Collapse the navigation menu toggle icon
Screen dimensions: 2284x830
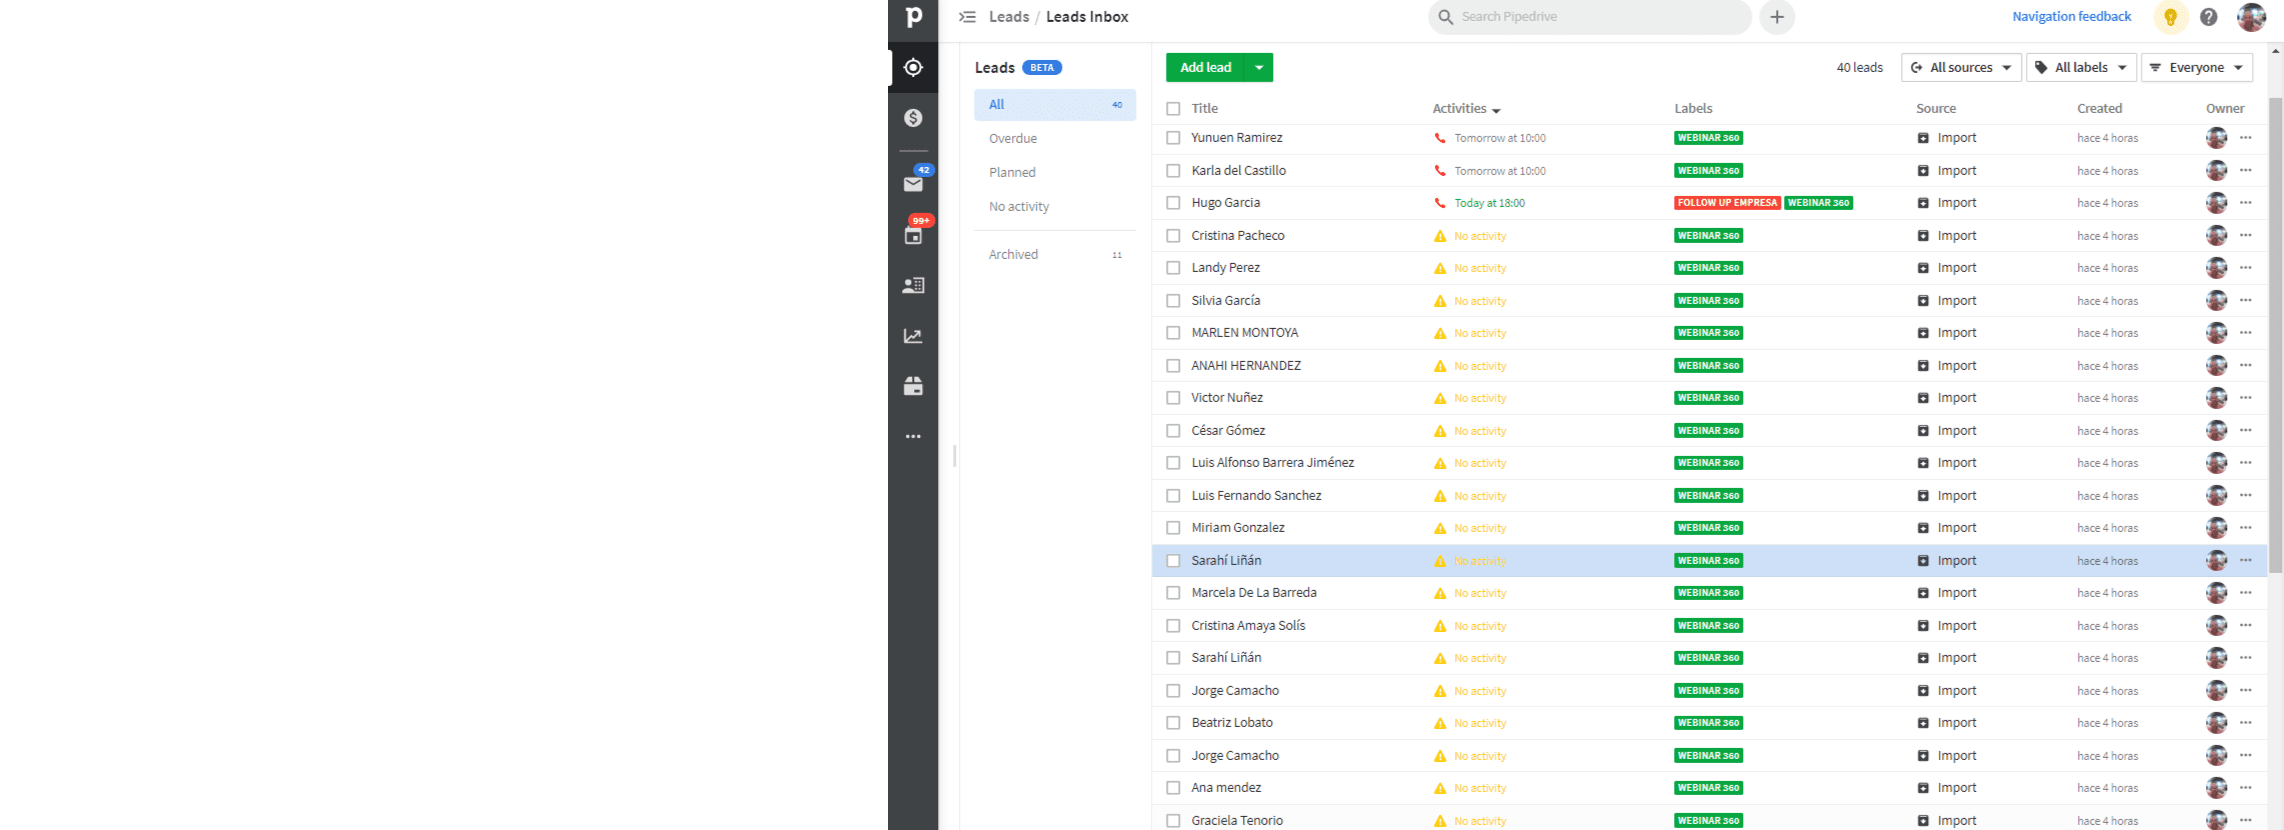point(967,17)
